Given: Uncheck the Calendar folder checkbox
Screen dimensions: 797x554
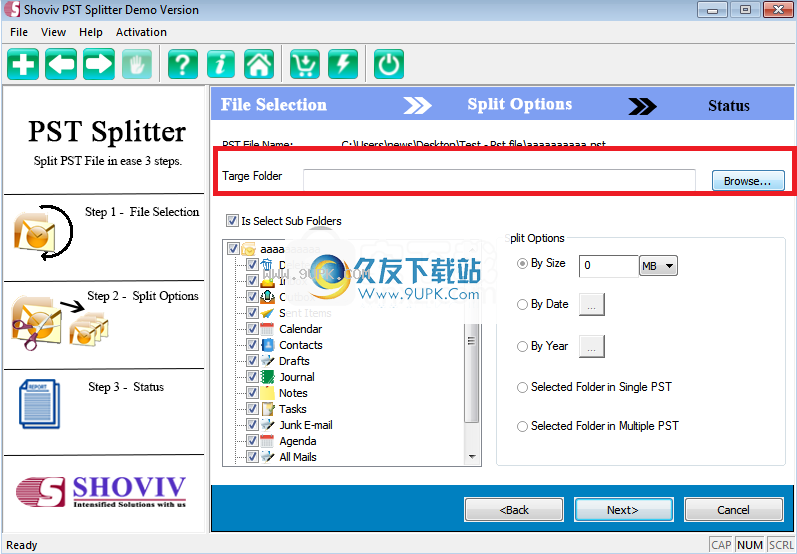Looking at the screenshot, I should tap(252, 329).
